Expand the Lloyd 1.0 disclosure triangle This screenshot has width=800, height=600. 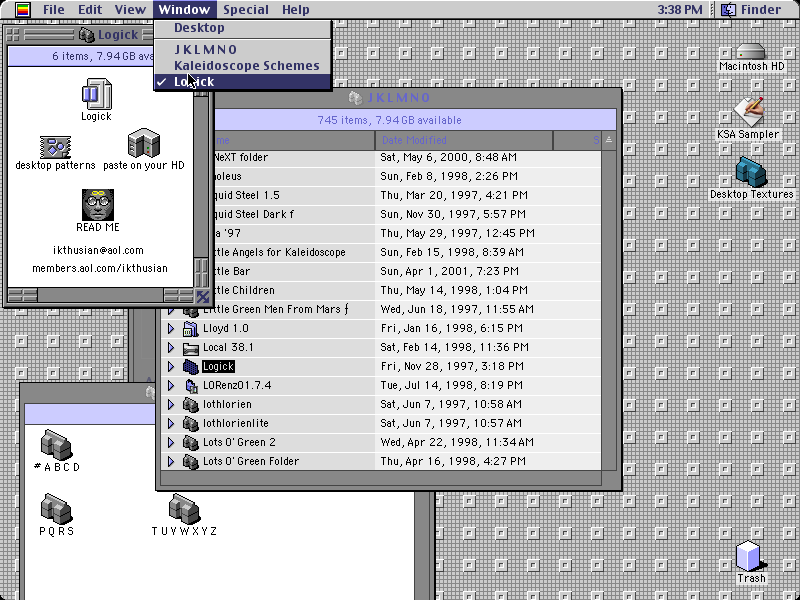[x=171, y=329]
